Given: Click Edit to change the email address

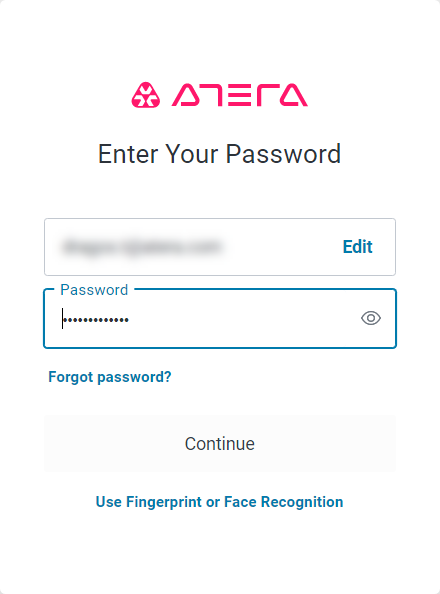Looking at the screenshot, I should point(357,247).
